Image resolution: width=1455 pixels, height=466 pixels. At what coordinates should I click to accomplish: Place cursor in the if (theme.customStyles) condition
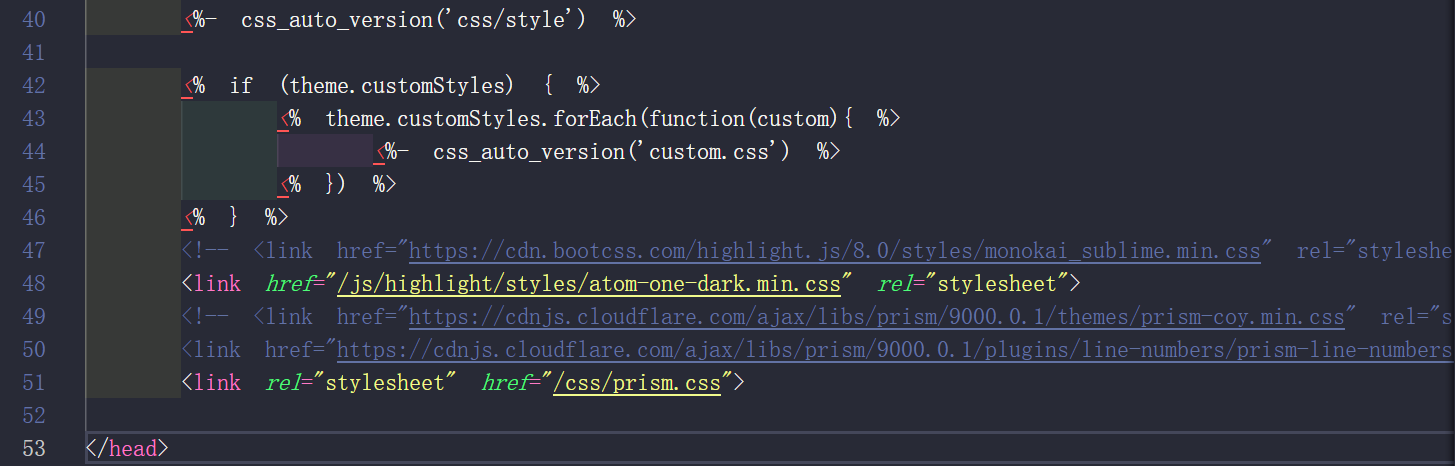pos(397,86)
